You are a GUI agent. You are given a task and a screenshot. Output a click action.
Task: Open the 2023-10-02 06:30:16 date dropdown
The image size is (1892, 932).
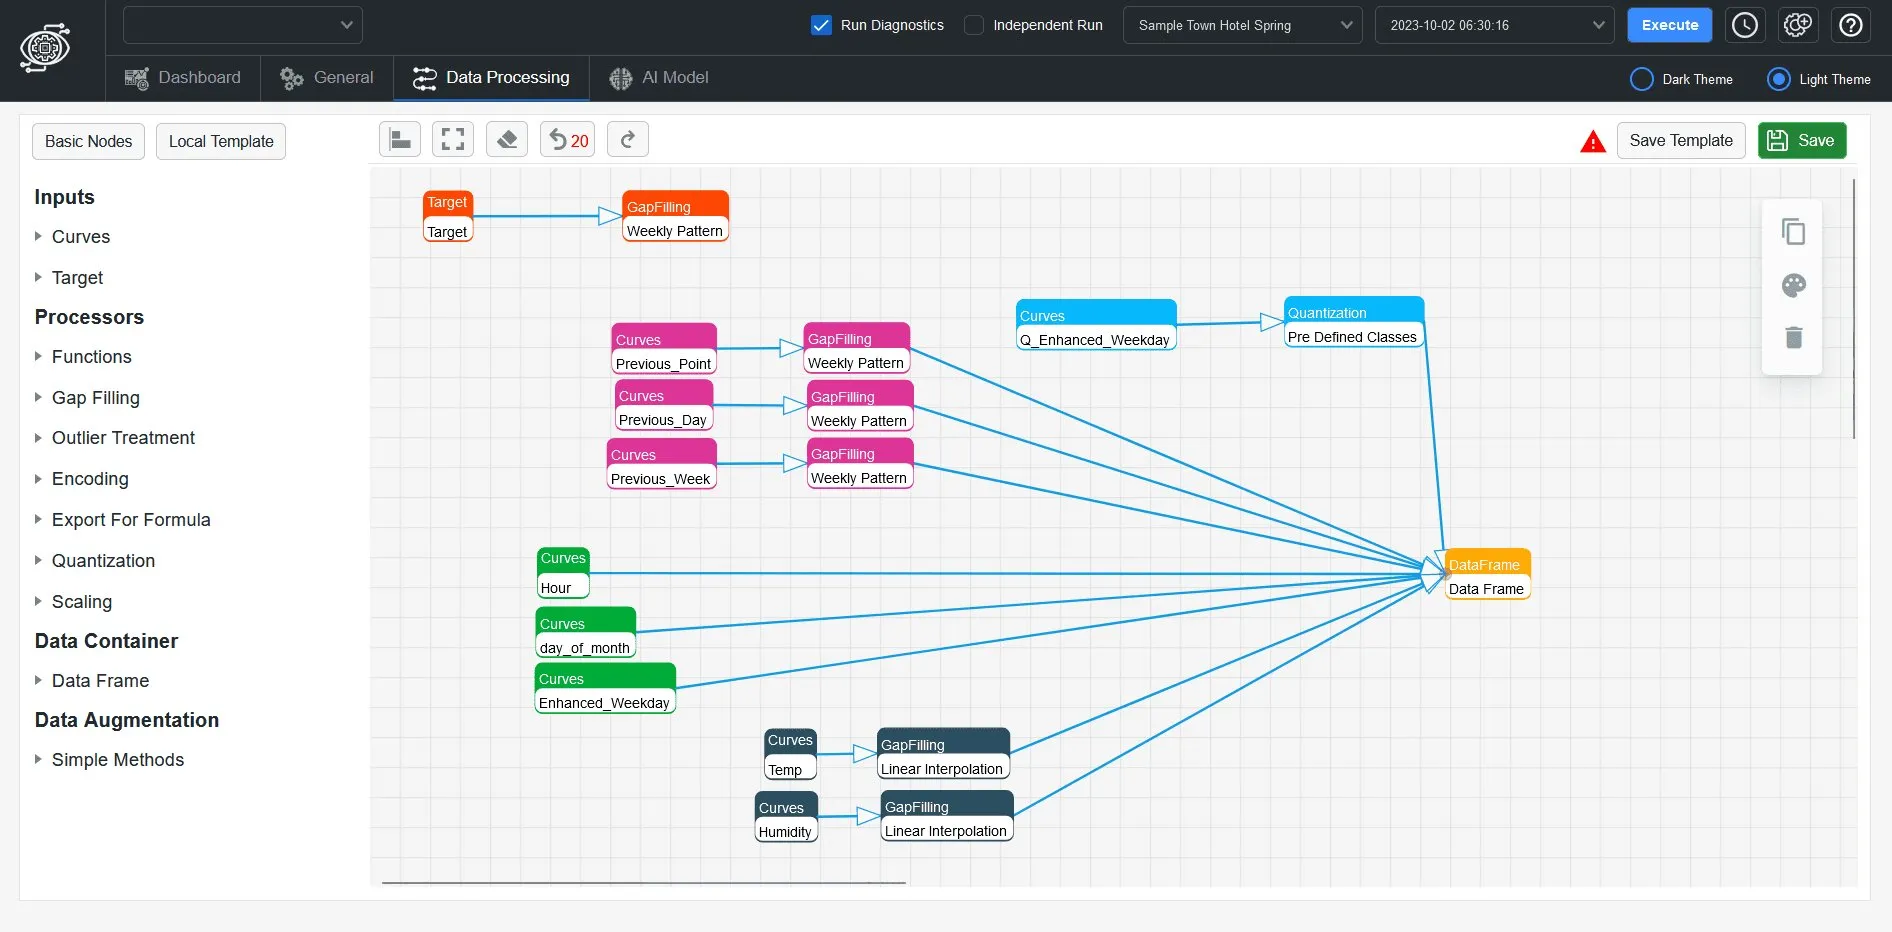point(1494,25)
